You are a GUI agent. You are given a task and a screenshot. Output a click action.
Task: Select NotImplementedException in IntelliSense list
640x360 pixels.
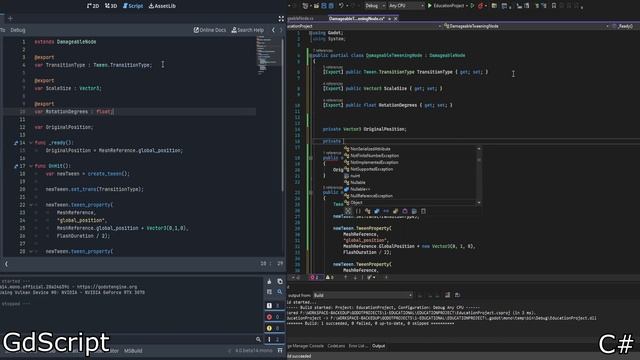374,162
